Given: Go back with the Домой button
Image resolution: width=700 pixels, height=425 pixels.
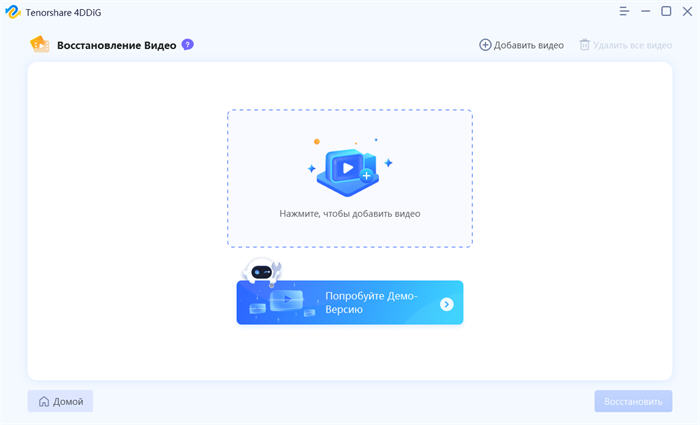Looking at the screenshot, I should [x=60, y=401].
